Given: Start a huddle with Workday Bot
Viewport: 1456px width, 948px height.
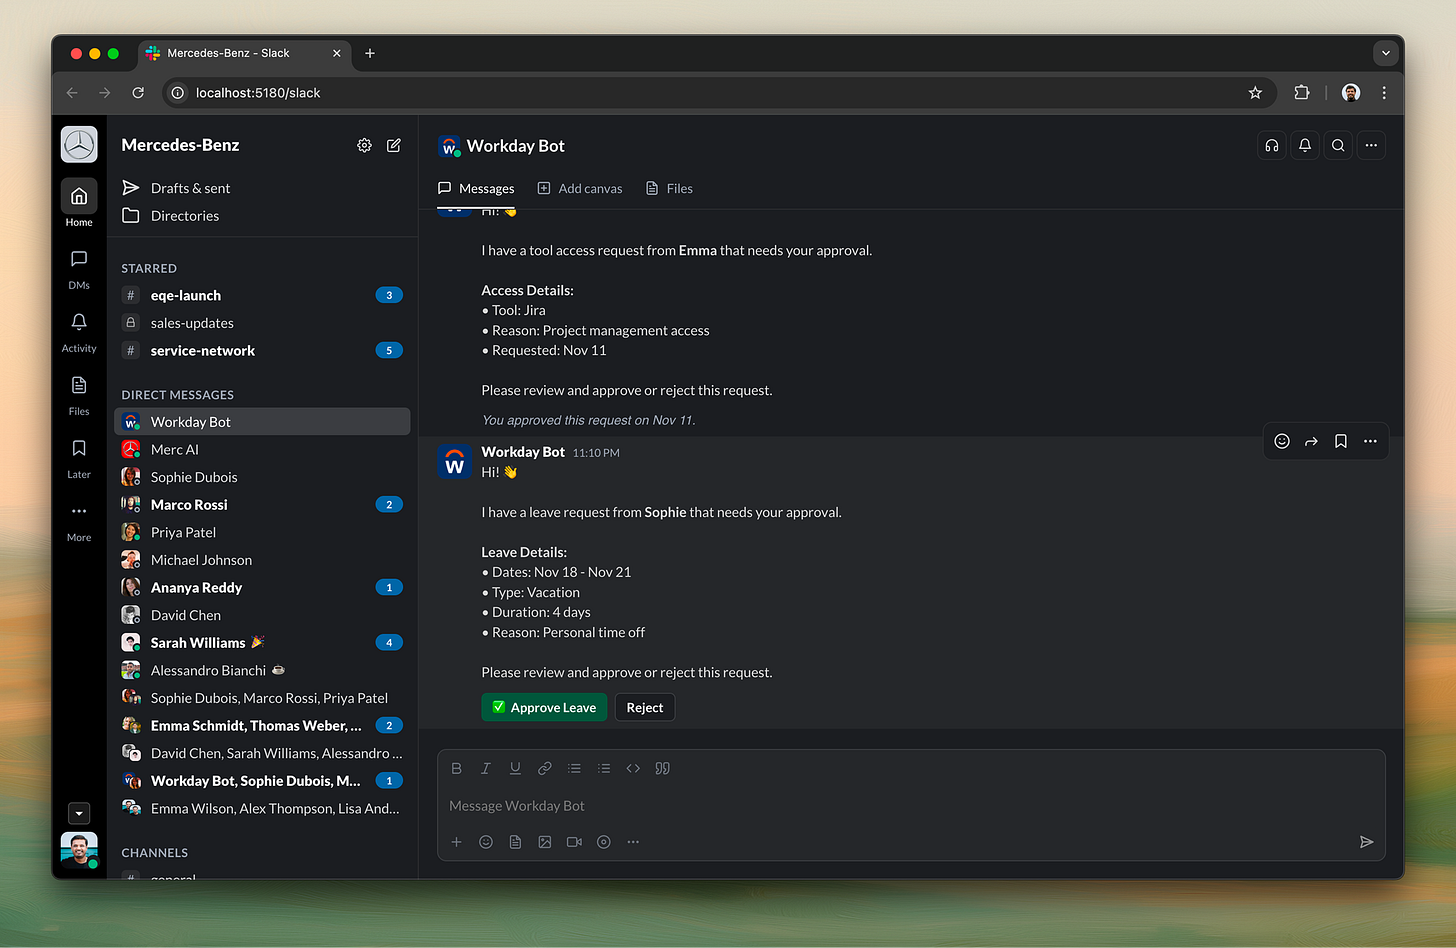Looking at the screenshot, I should click(x=1271, y=145).
